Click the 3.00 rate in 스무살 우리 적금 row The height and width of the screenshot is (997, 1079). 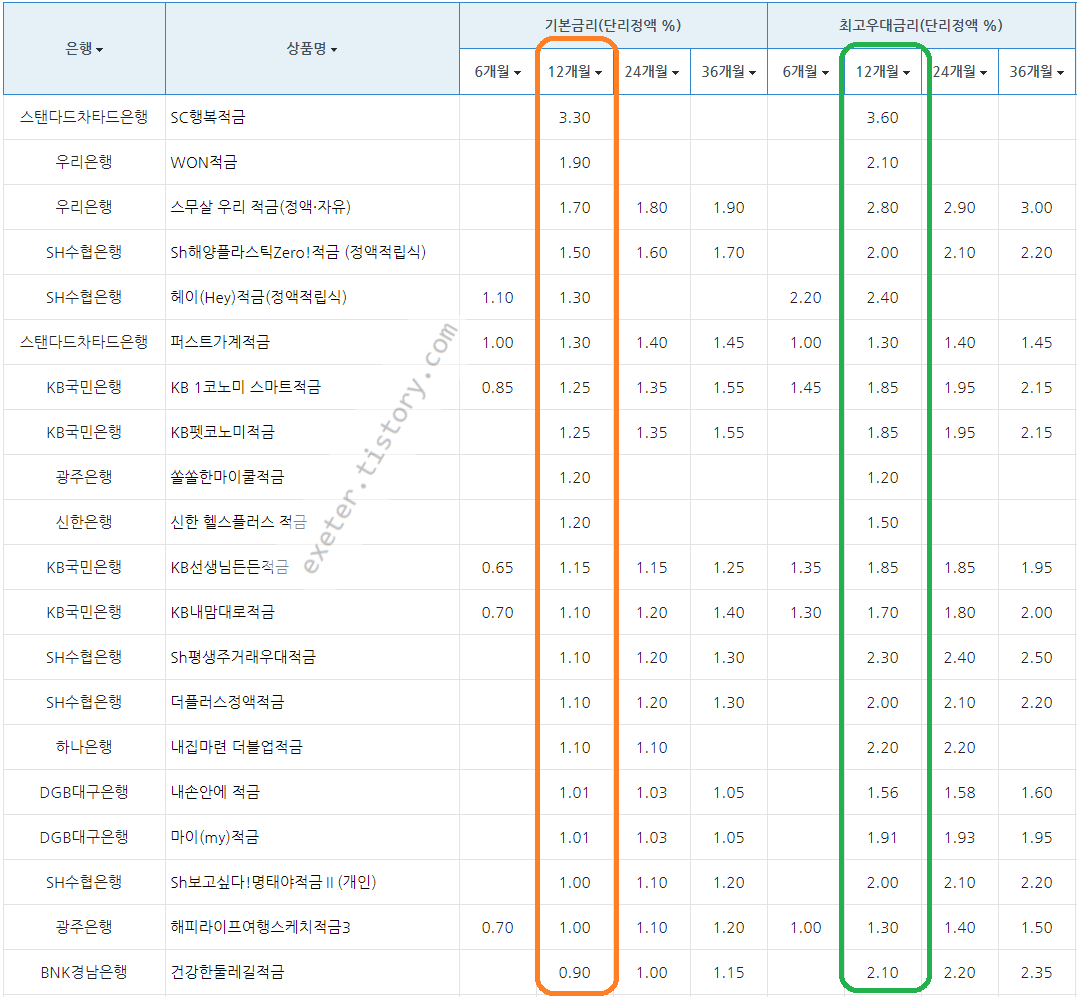click(x=1037, y=208)
